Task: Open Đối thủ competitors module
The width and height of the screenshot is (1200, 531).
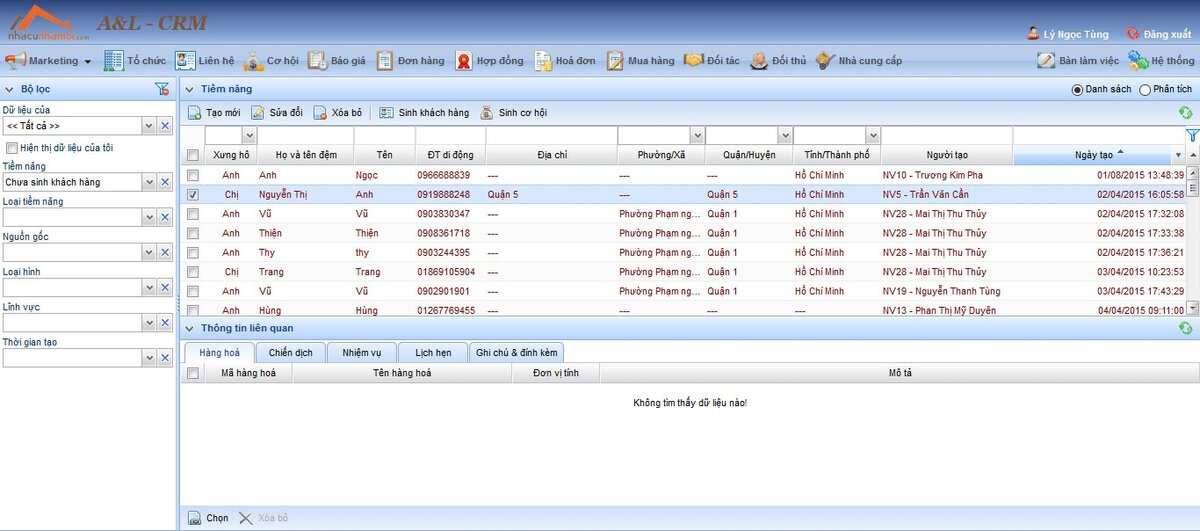Action: pos(778,61)
